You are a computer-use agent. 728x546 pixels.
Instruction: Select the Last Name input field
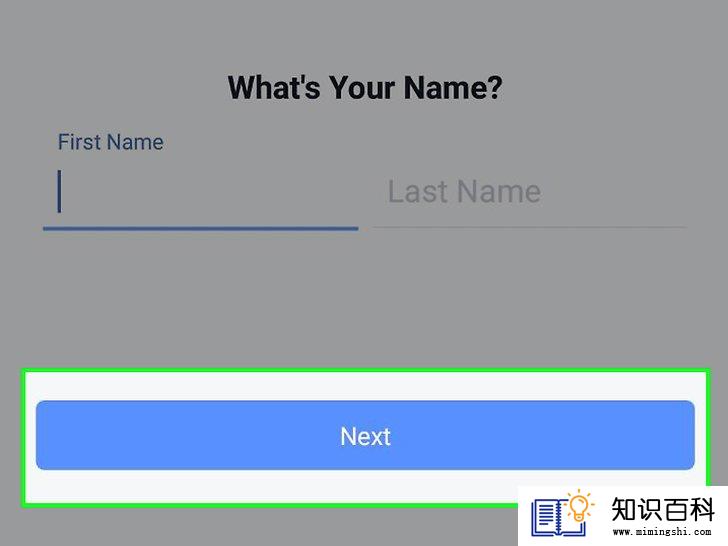point(529,191)
